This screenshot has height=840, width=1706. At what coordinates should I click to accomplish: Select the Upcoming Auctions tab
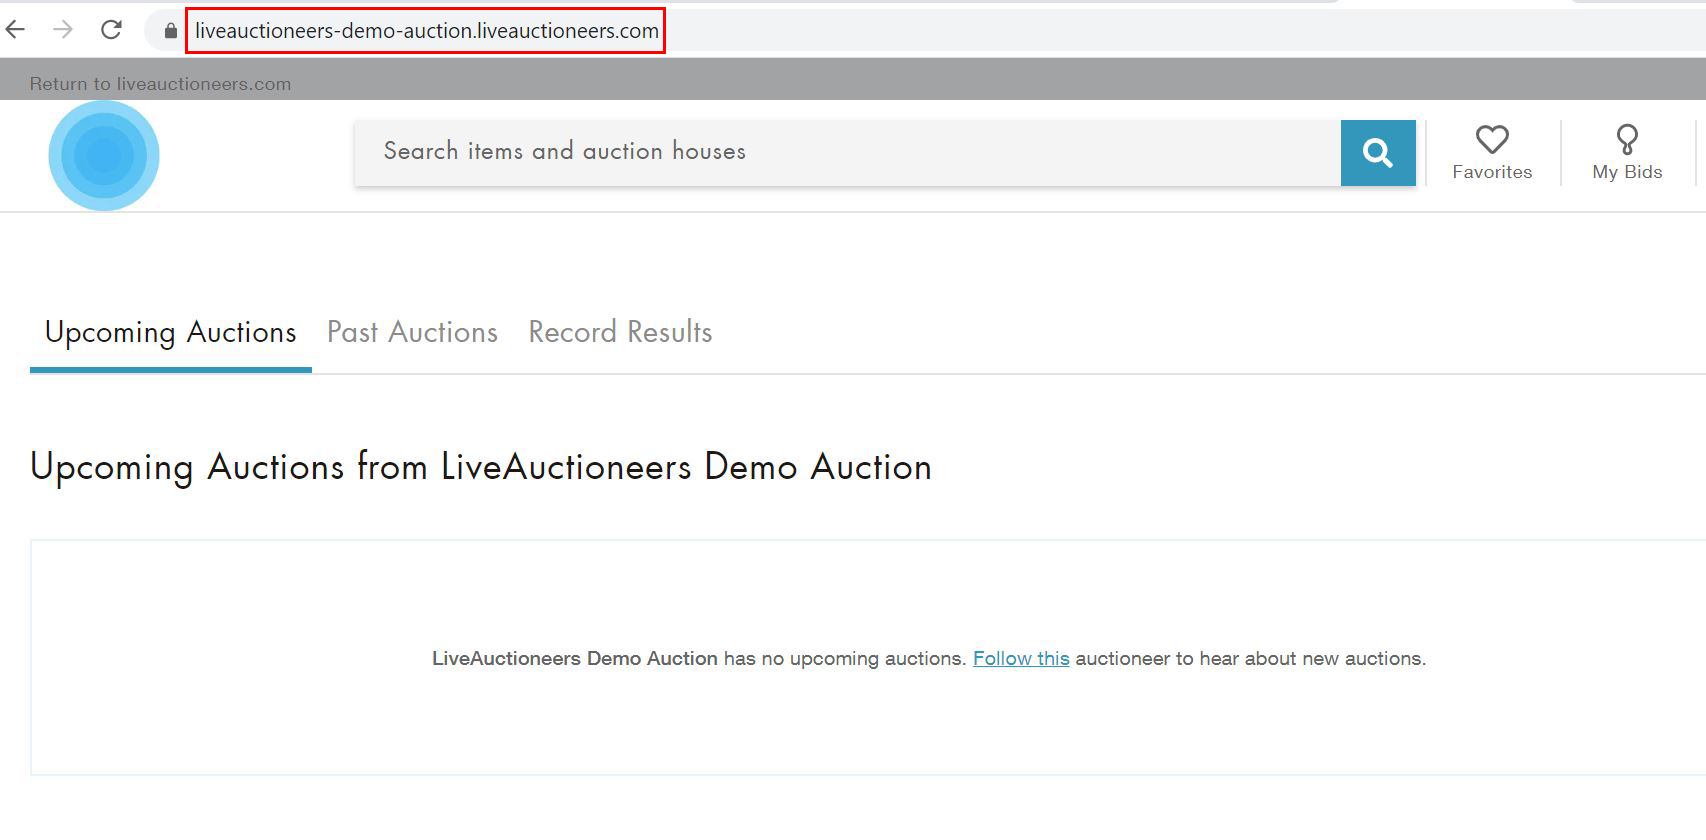pos(171,332)
